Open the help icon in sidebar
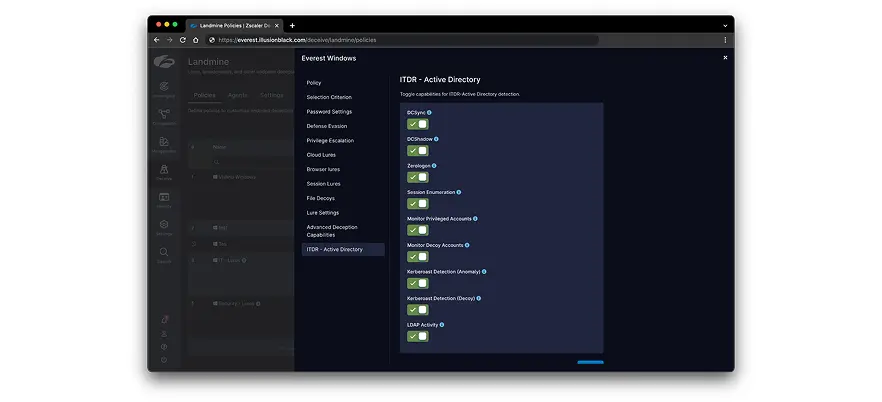 point(164,347)
